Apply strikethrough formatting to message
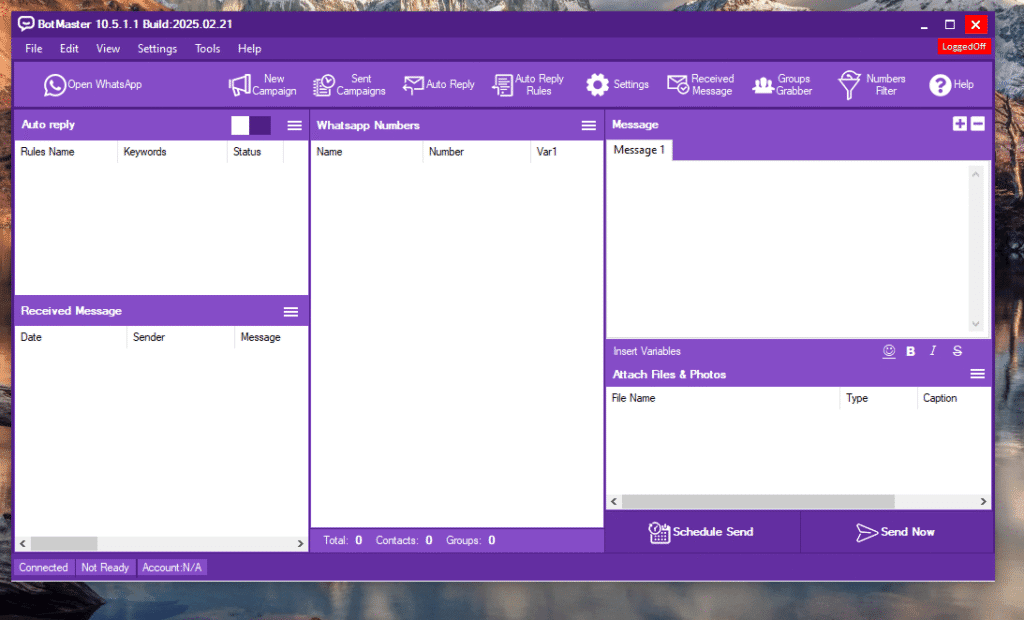 pos(957,351)
